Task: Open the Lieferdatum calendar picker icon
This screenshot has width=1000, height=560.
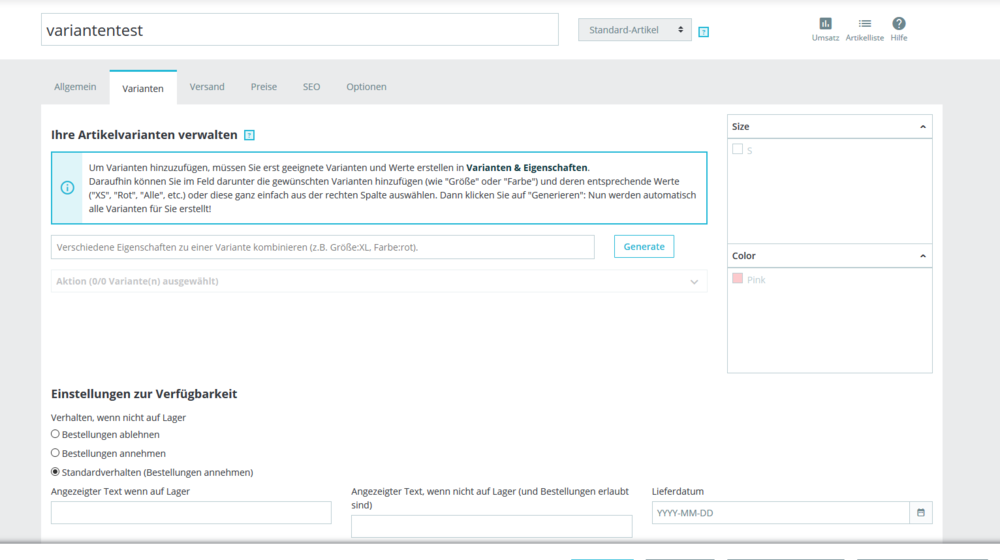Action: (x=920, y=513)
